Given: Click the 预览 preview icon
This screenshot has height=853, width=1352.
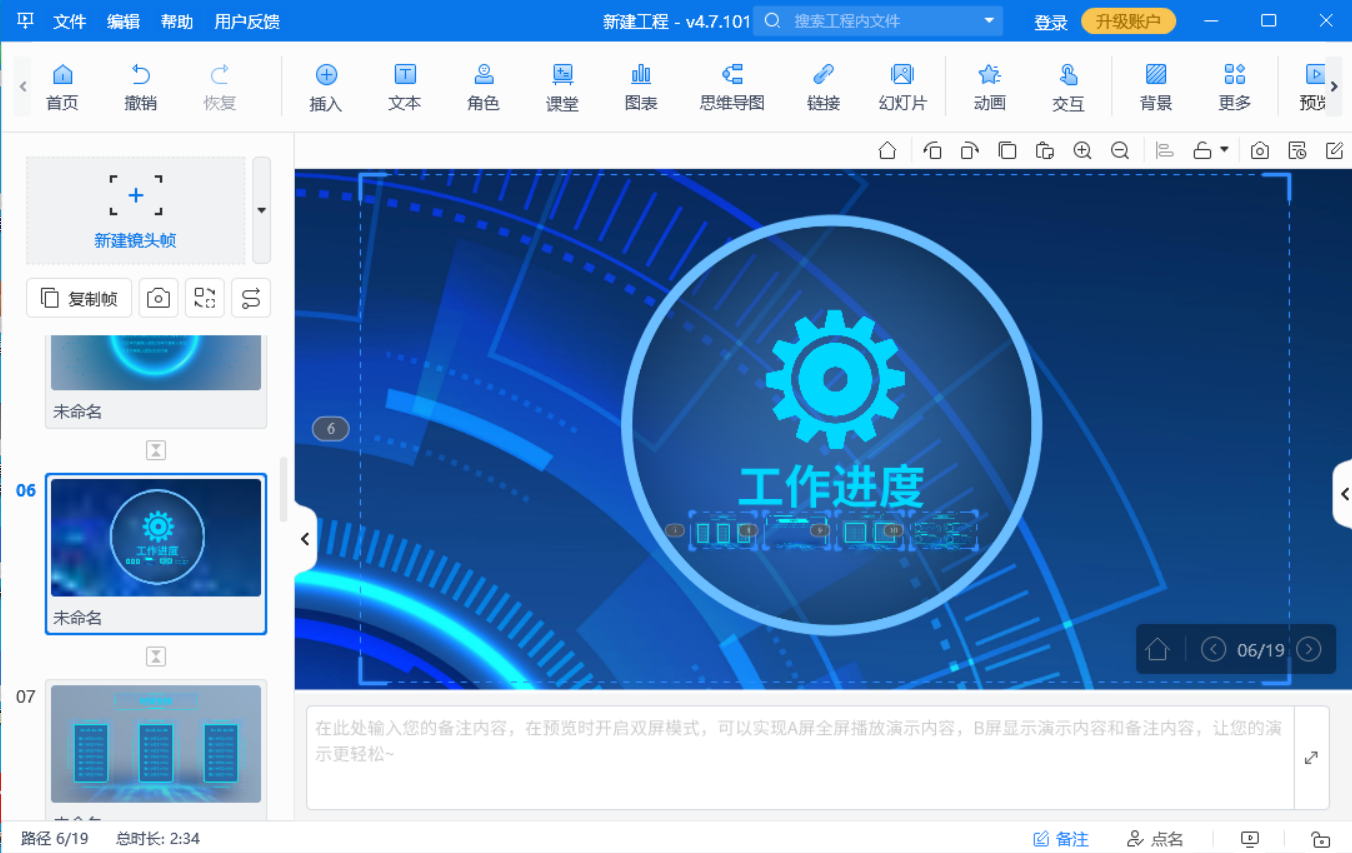Looking at the screenshot, I should [1313, 86].
